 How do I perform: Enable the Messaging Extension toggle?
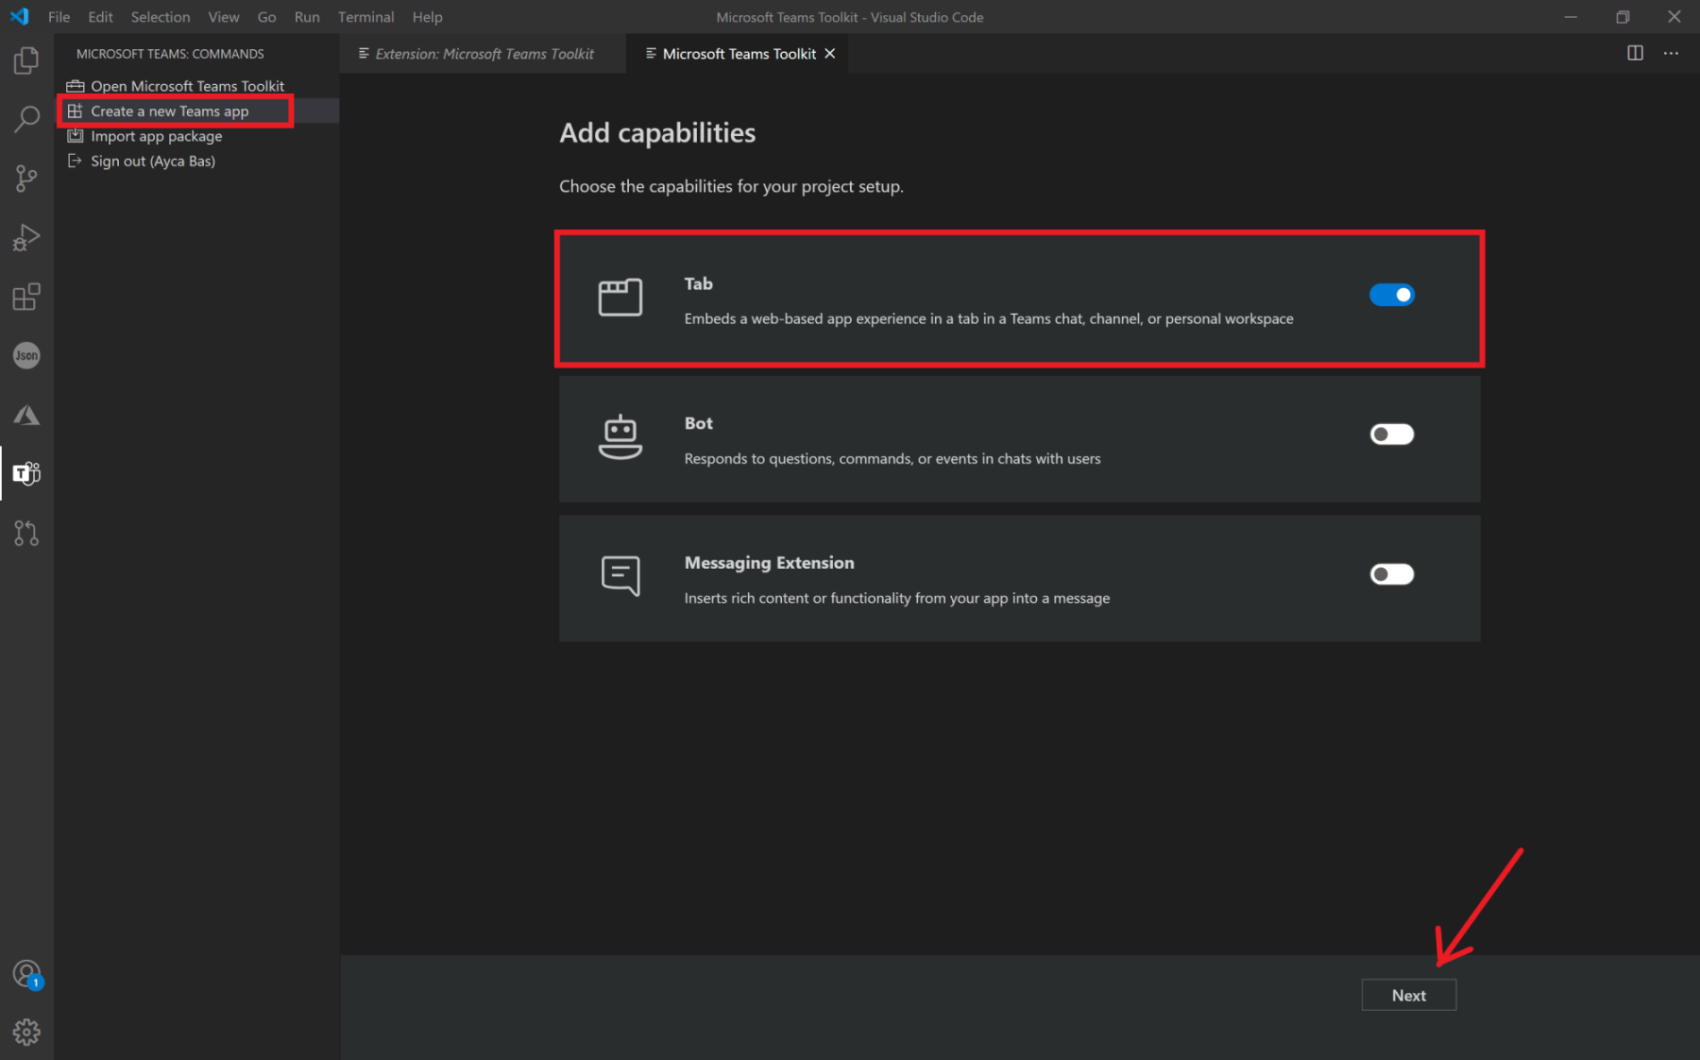[x=1391, y=574]
